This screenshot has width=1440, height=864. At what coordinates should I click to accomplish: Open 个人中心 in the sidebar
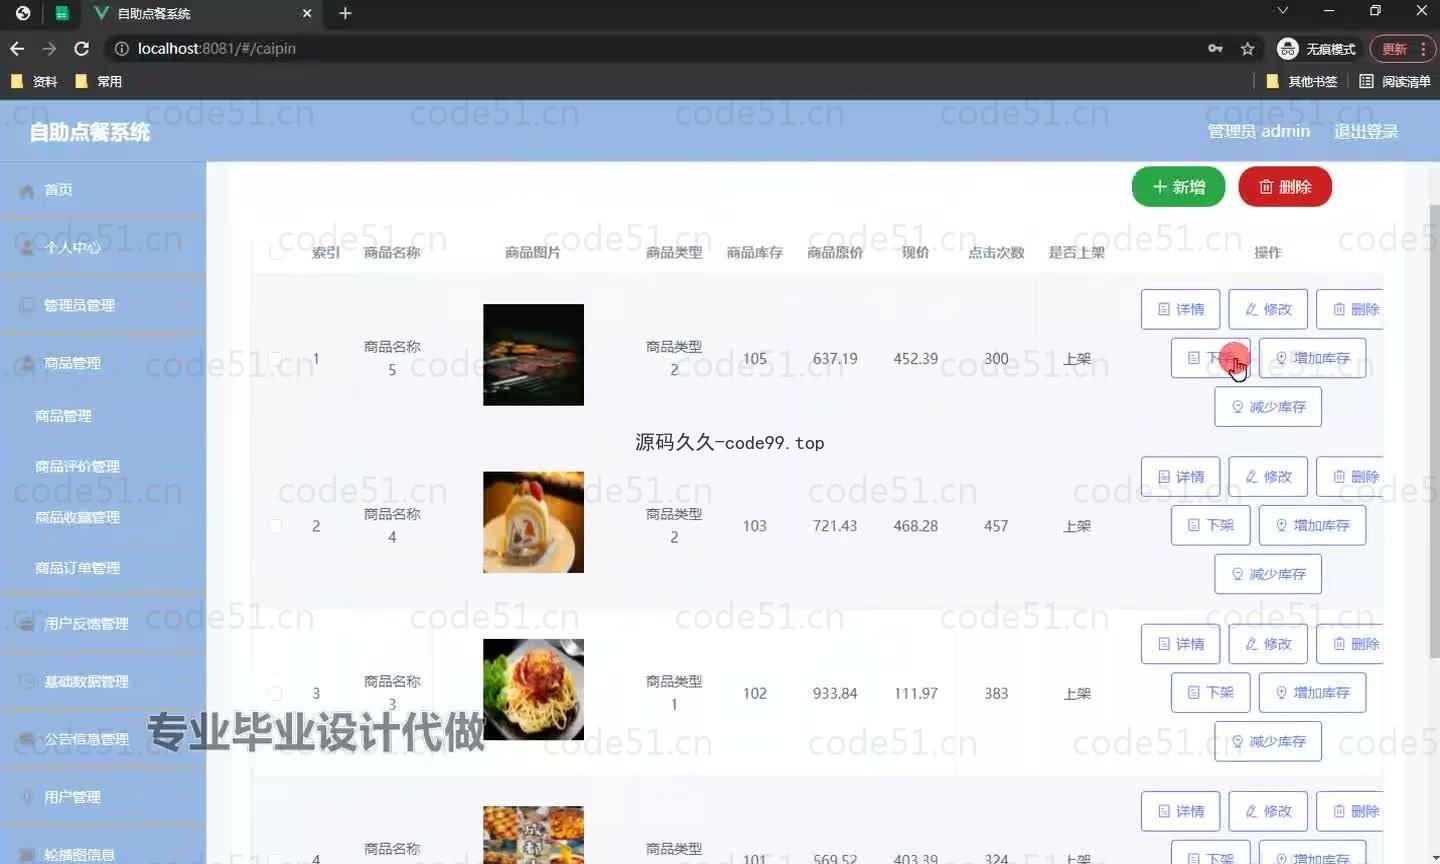point(103,247)
